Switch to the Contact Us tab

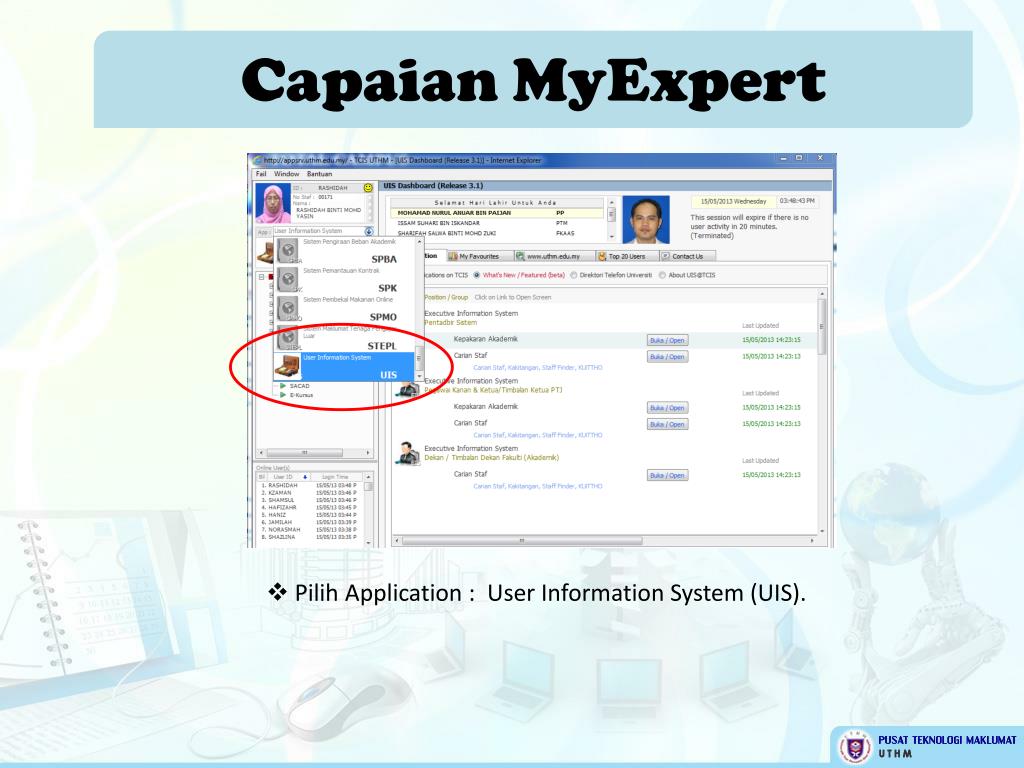coord(687,257)
